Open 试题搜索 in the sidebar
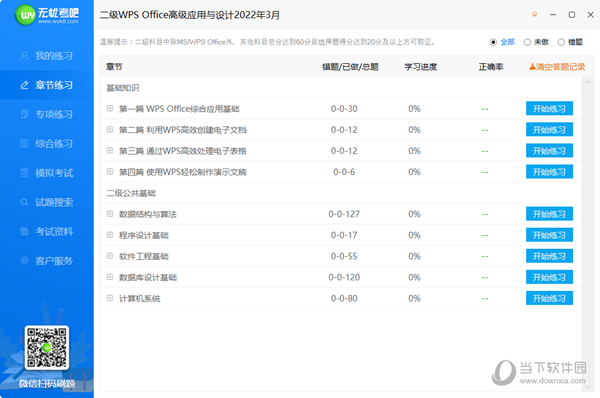This screenshot has width=600, height=398. (47, 202)
